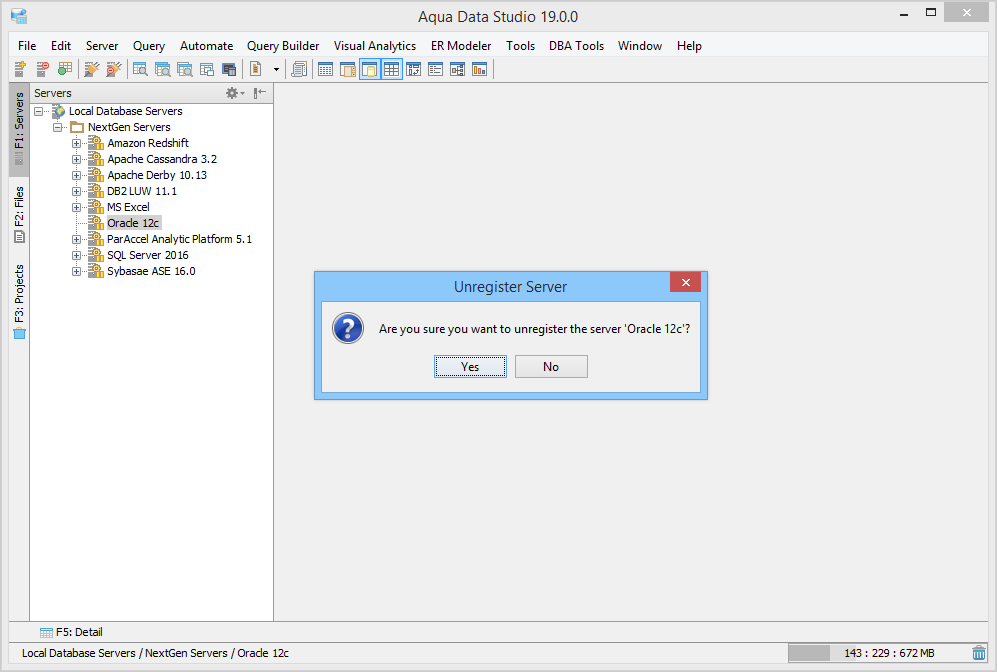This screenshot has height=672, width=997.
Task: Open the Tools menu
Action: (520, 46)
